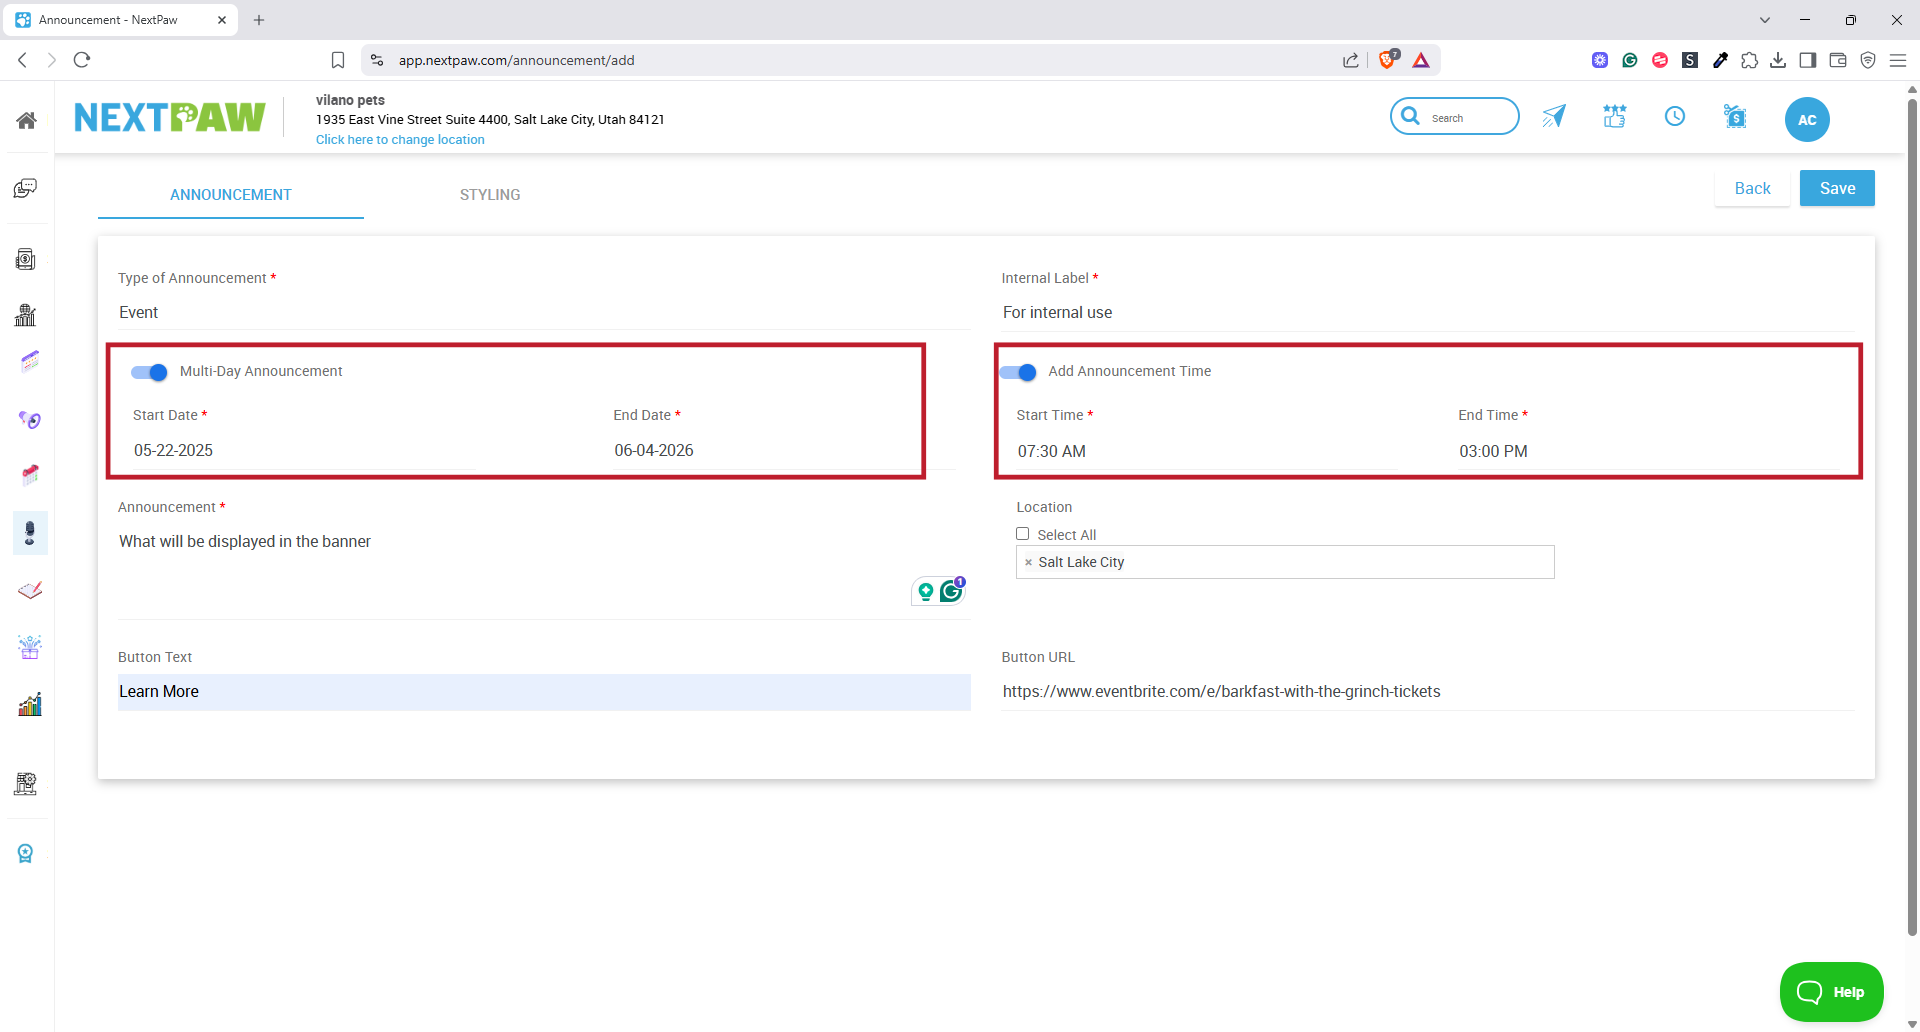The image size is (1920, 1032).
Task: Open the Type of Announcement dropdown
Action: pyautogui.click(x=544, y=313)
